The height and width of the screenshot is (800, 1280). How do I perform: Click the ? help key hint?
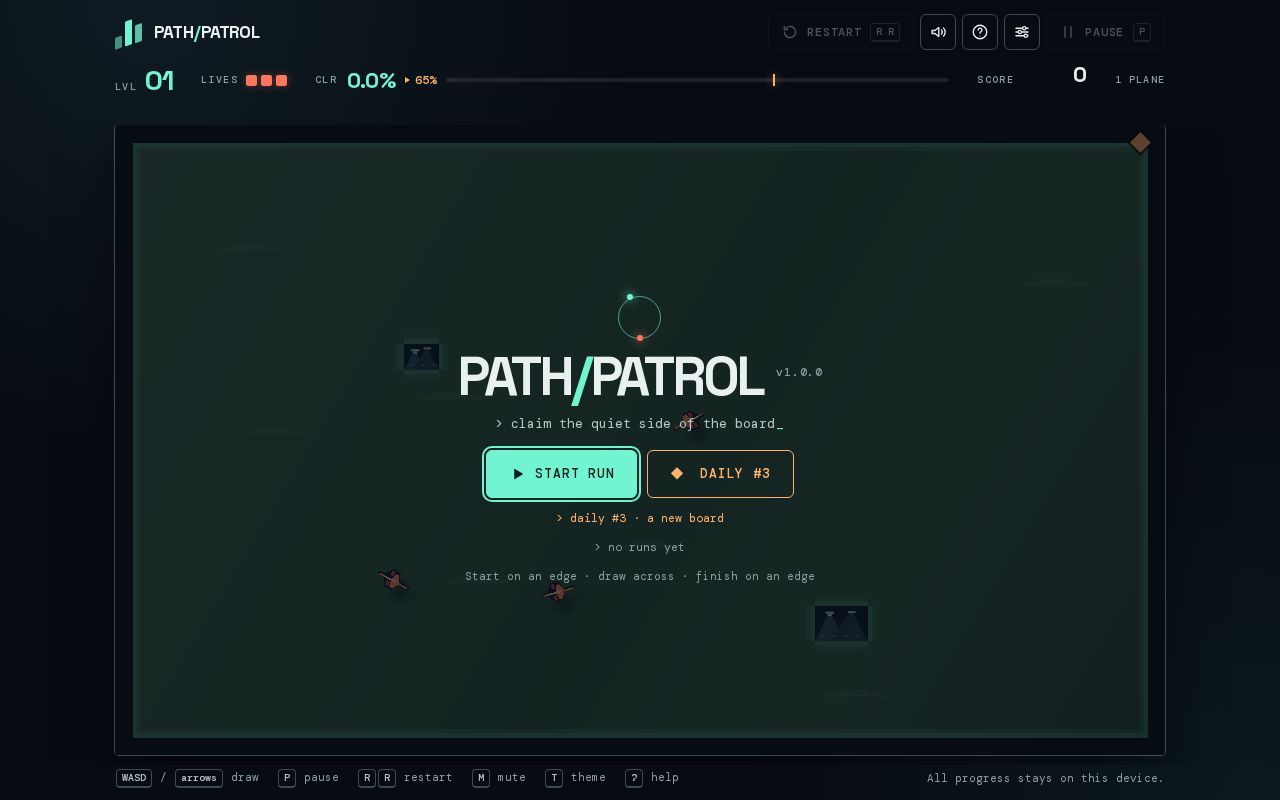click(x=634, y=778)
